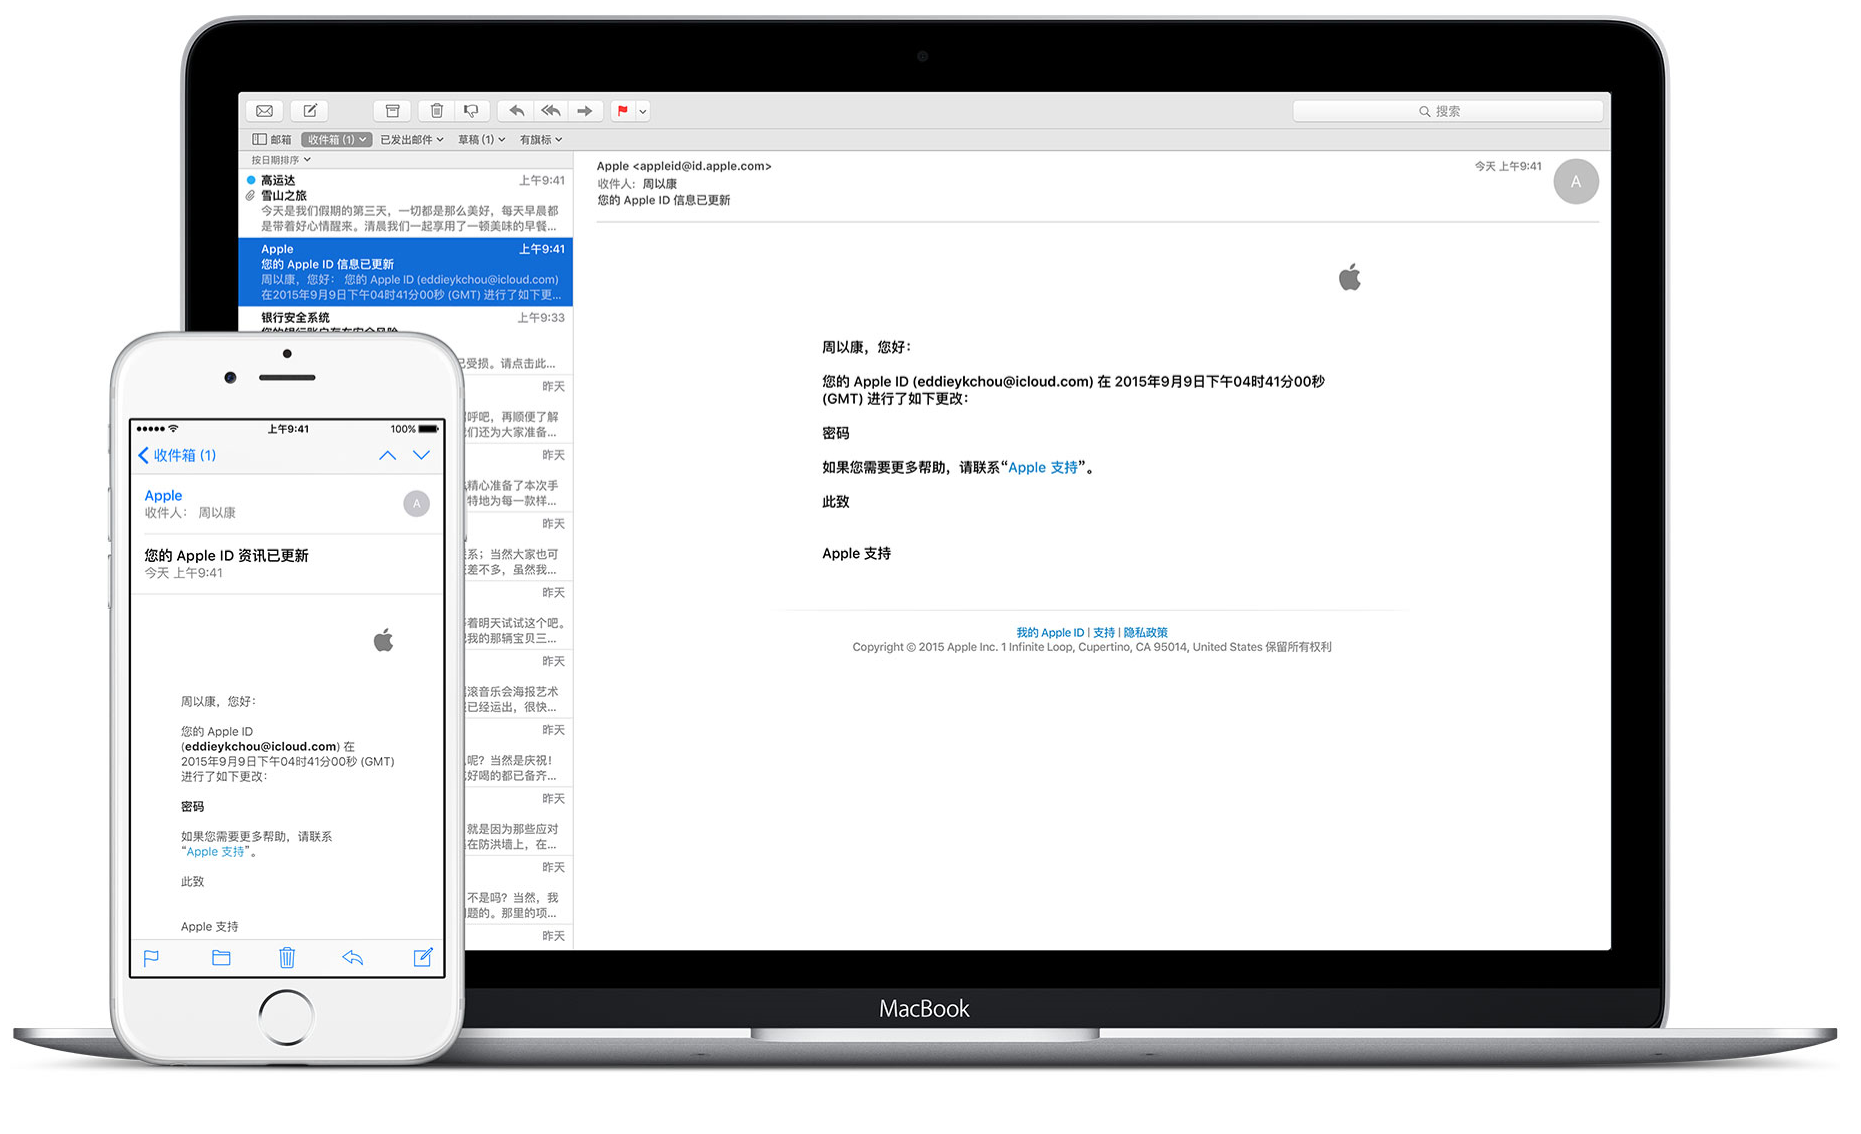Open 隐私政策 footer link
The height and width of the screenshot is (1134, 1861).
tap(1145, 633)
